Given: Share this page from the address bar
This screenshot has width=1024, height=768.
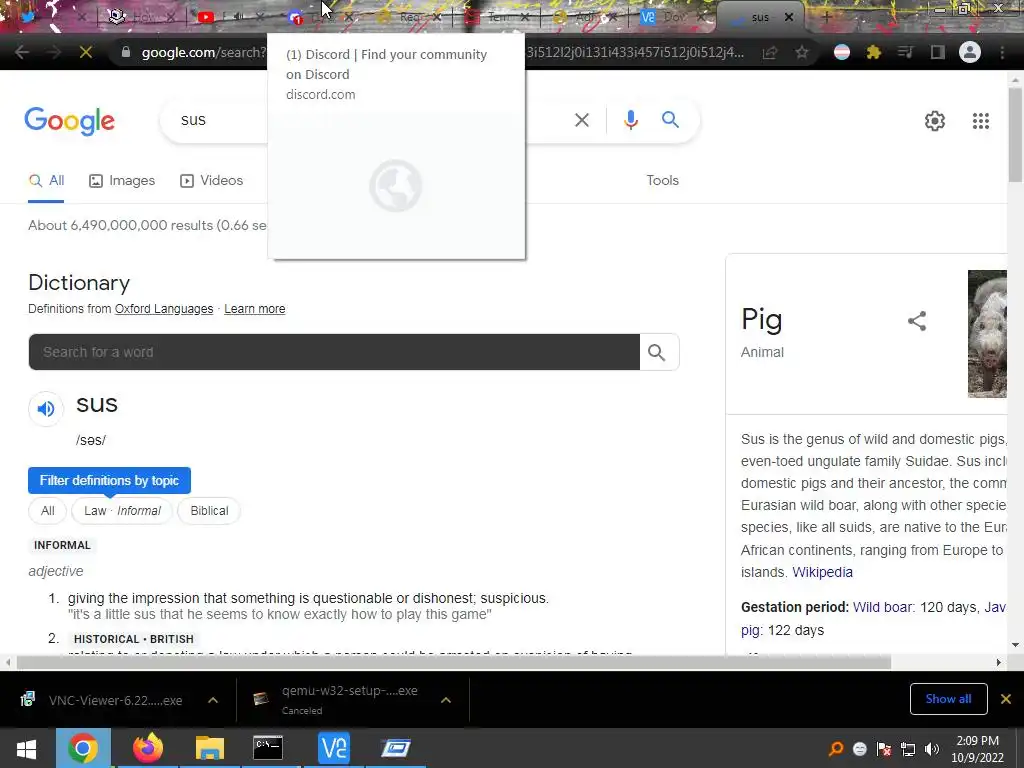Looking at the screenshot, I should [771, 52].
